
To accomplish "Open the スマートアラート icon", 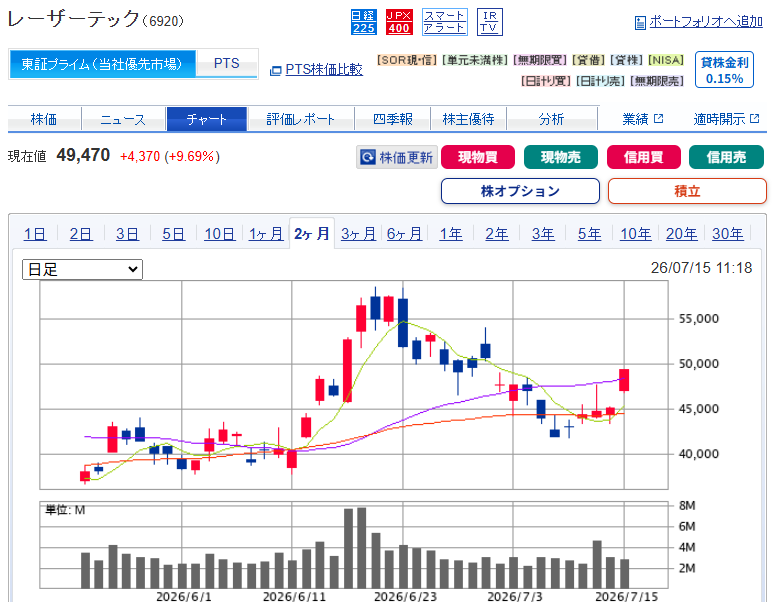I will (445, 22).
